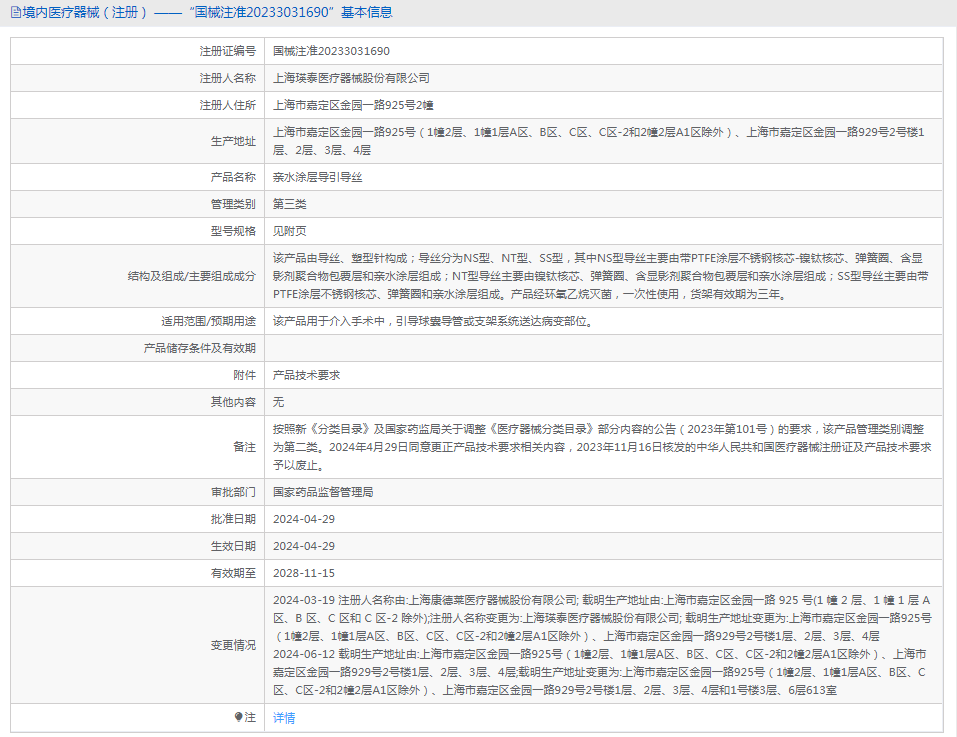Click the lightbulb icon beside 注

(x=239, y=717)
